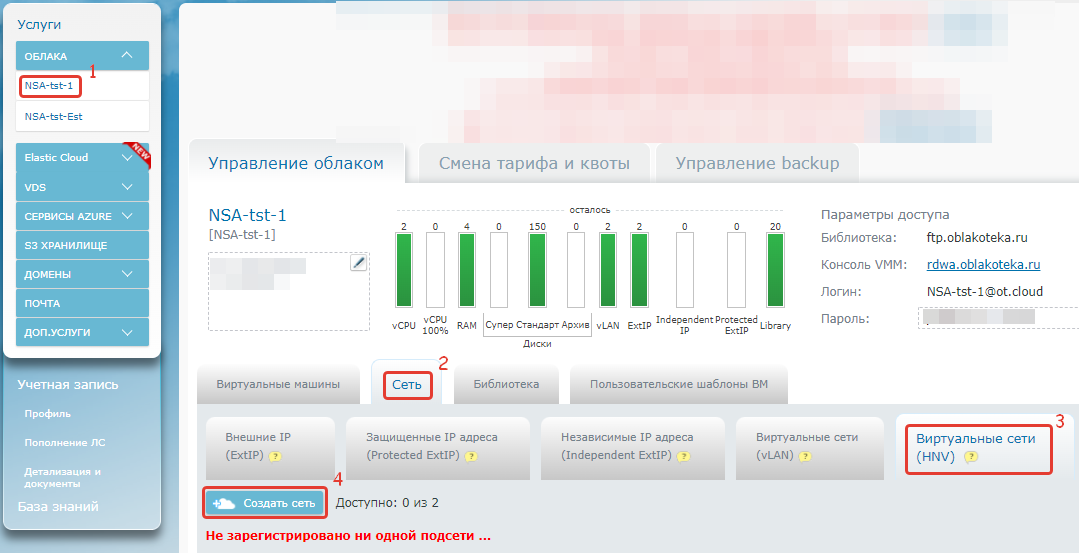Open rdwa.oblakoteka.ru VMM console link
This screenshot has width=1079, height=553.
pyautogui.click(x=983, y=265)
